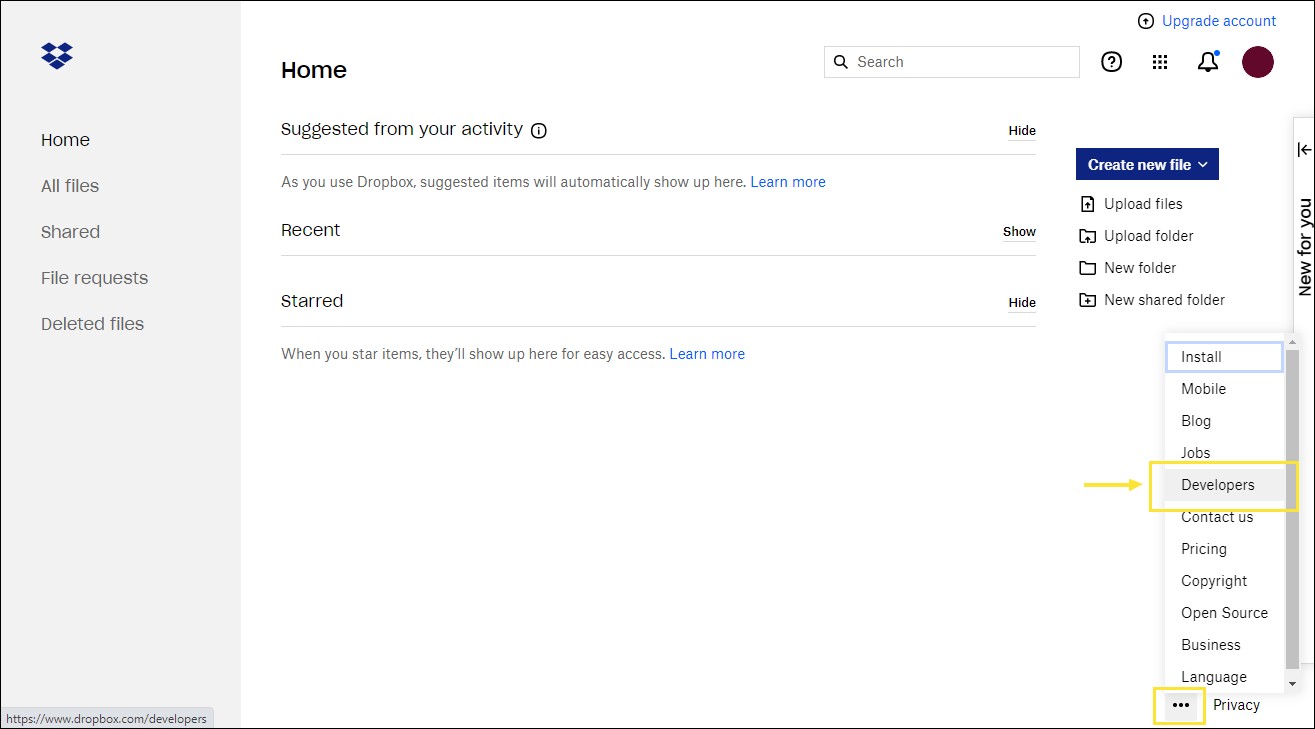Open the Upgrade account link
Image resolution: width=1315 pixels, height=729 pixels.
pos(1219,20)
